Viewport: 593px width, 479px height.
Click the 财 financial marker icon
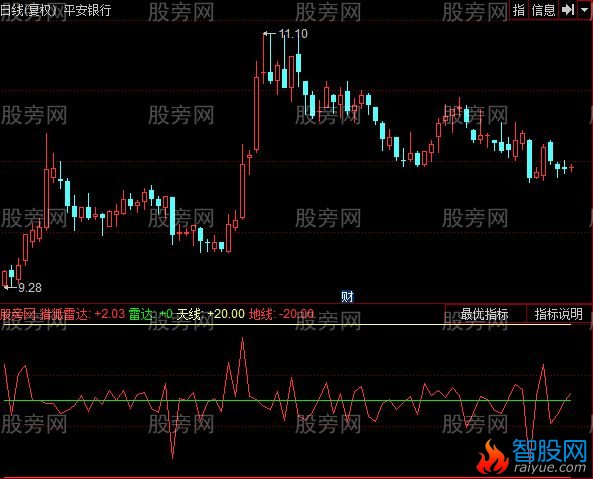pos(347,297)
